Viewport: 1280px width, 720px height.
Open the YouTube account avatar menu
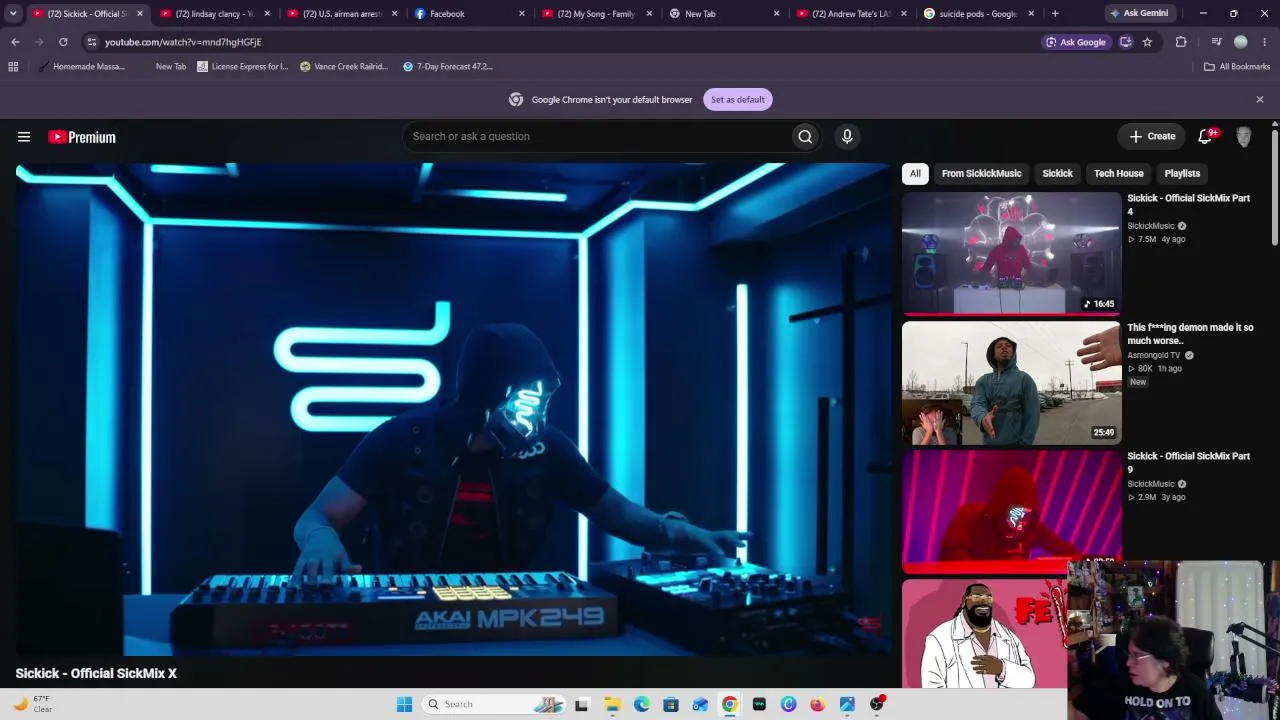point(1244,137)
